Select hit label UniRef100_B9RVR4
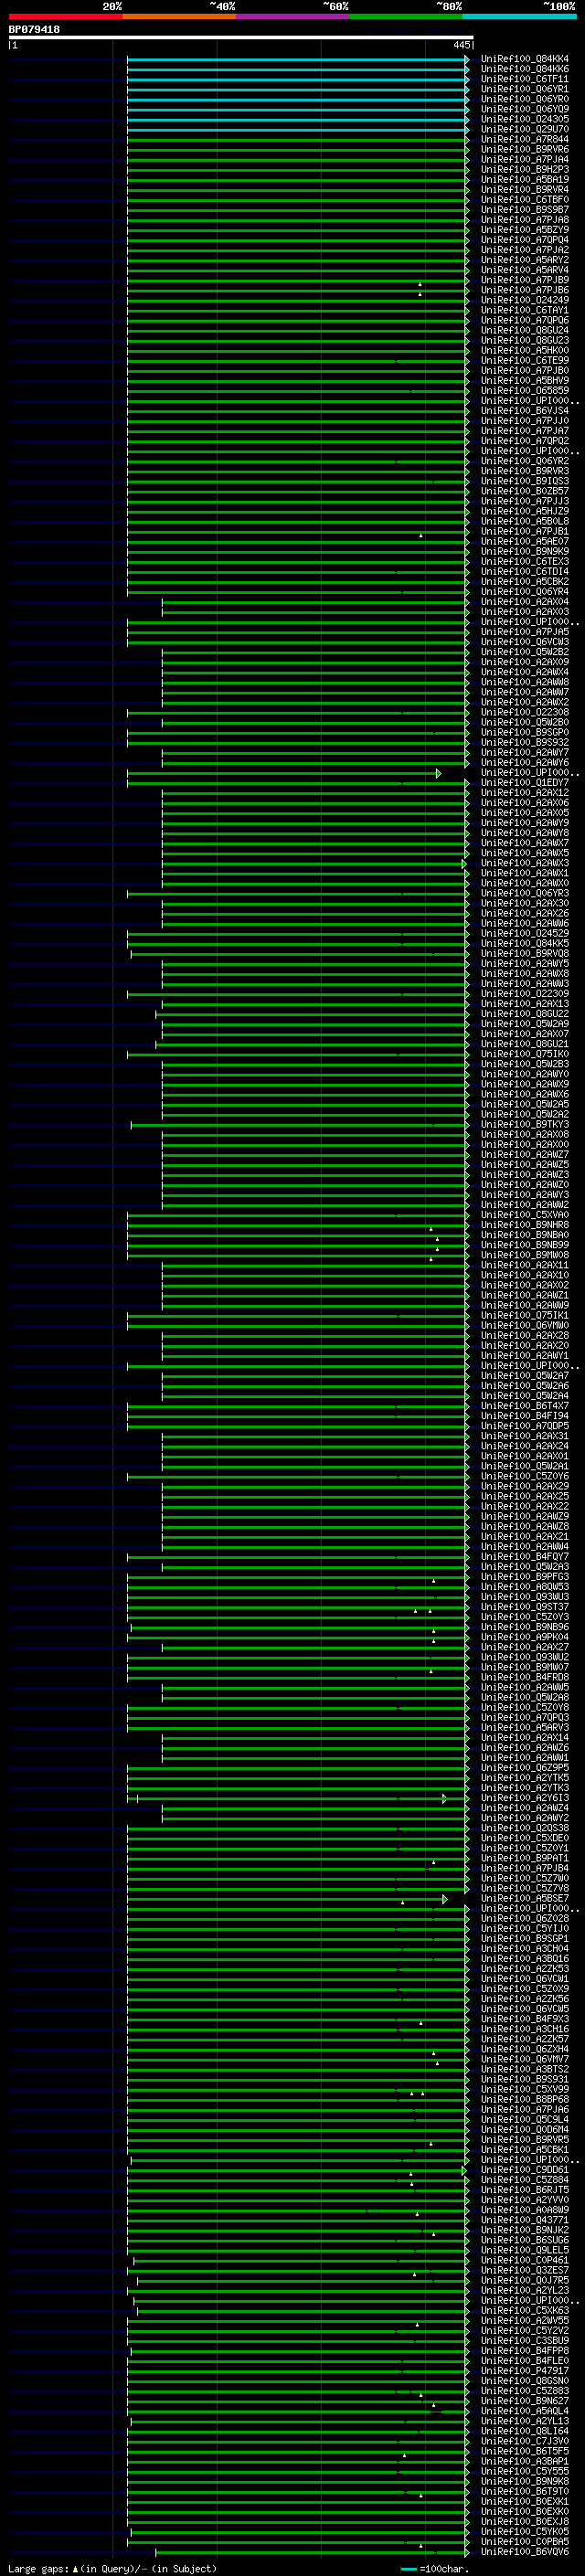Image resolution: width=585 pixels, height=2576 pixels. point(525,189)
